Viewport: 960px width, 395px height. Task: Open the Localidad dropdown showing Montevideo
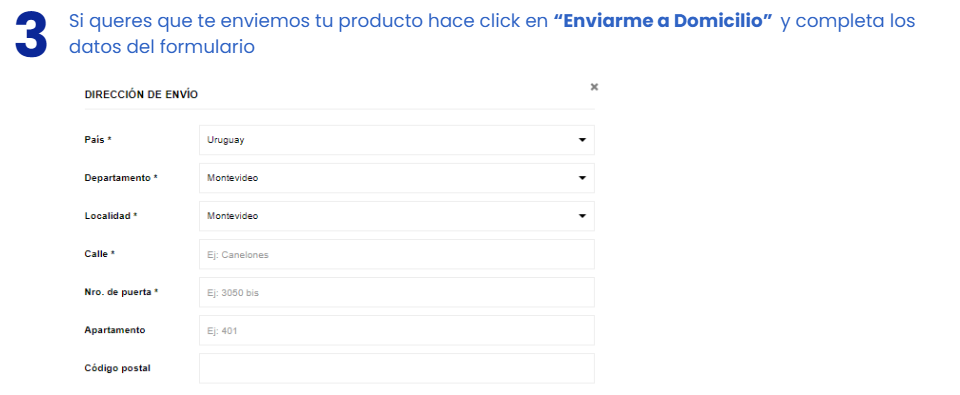point(397,216)
